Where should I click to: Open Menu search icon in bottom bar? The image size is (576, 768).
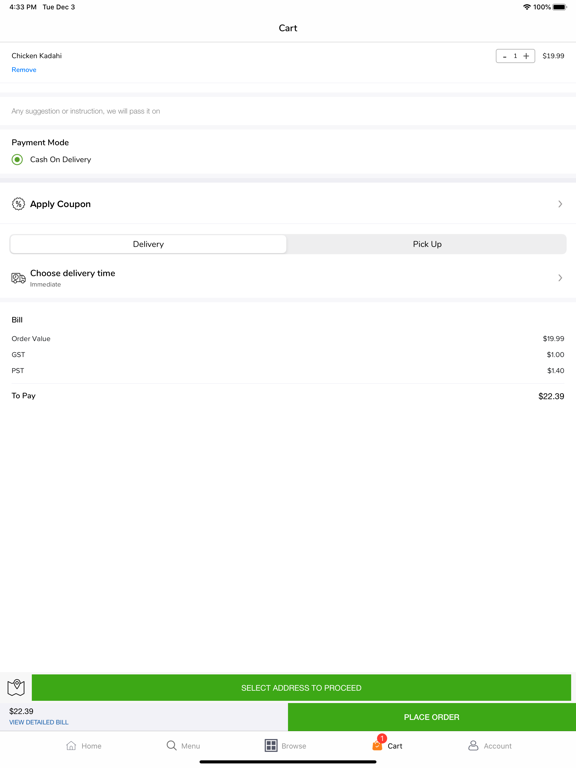tap(171, 745)
